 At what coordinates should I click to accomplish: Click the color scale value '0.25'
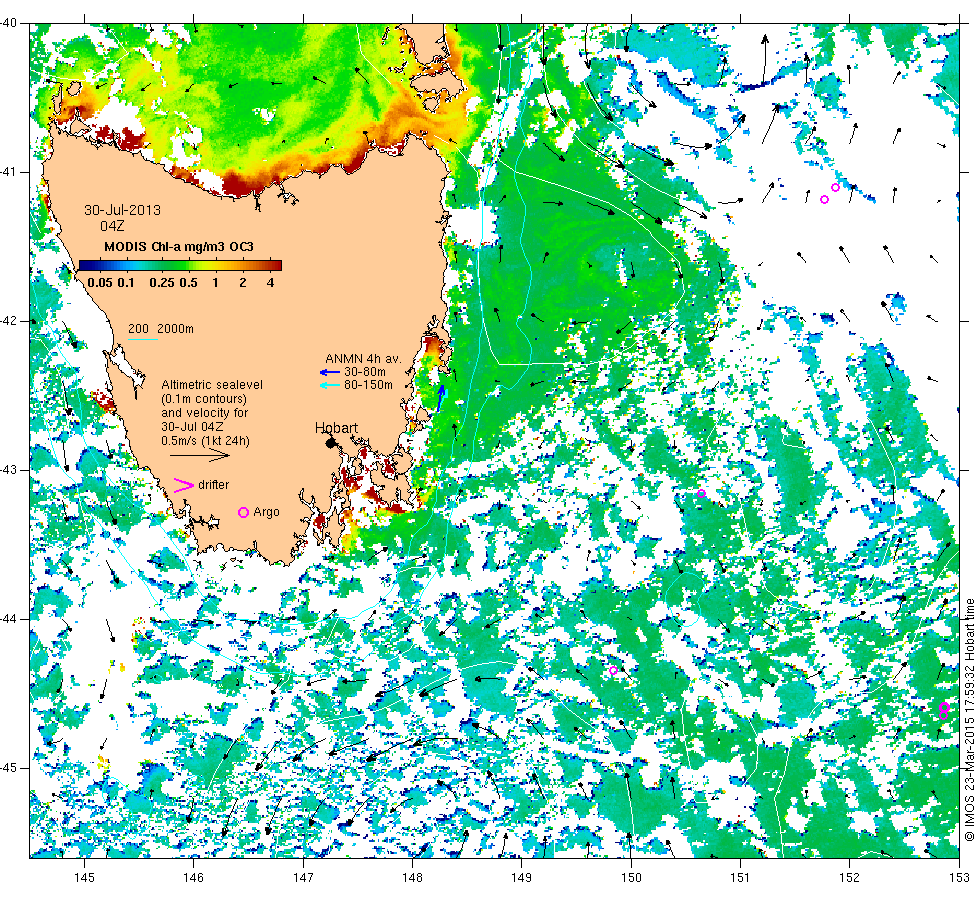pyautogui.click(x=161, y=282)
